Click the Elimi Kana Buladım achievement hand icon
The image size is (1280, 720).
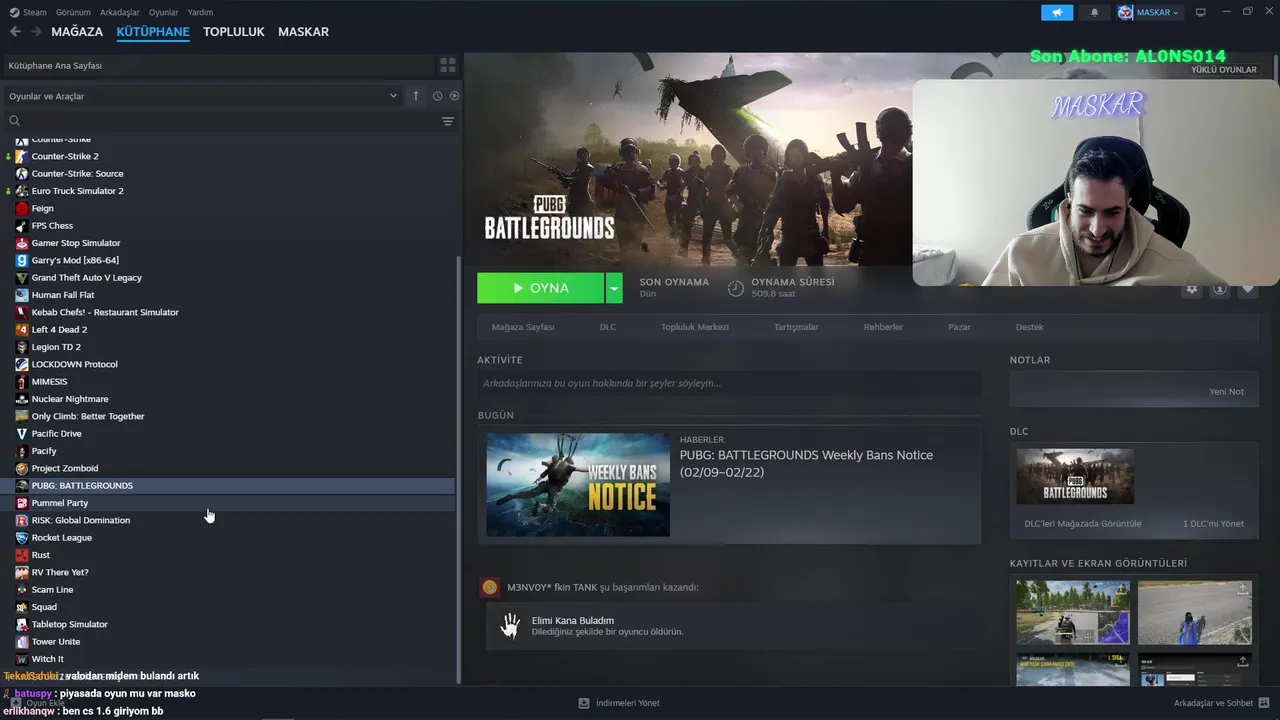pyautogui.click(x=511, y=626)
